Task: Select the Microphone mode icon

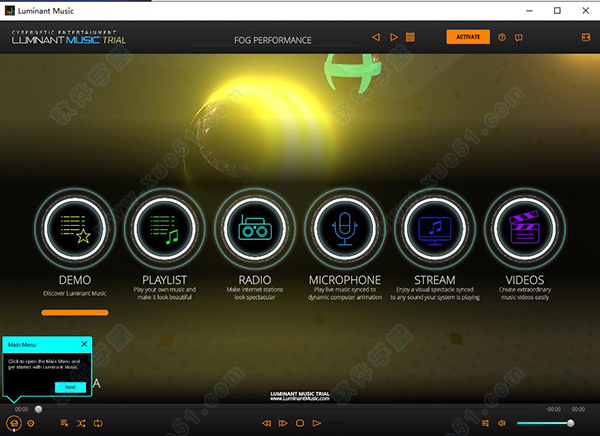Action: (x=345, y=229)
